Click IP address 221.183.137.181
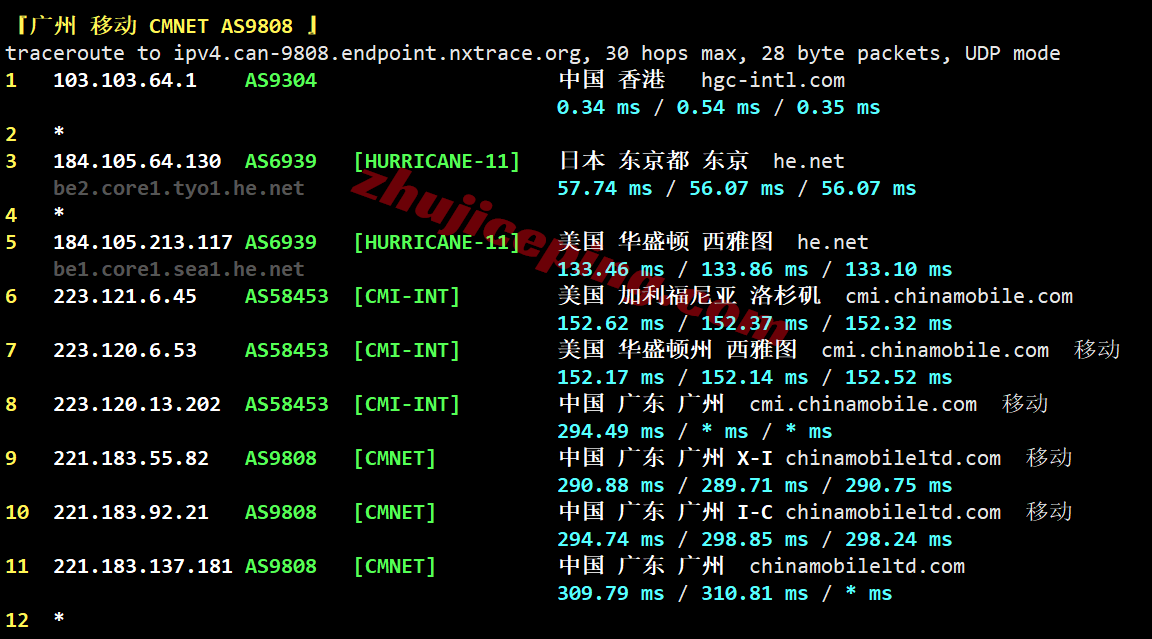This screenshot has height=639, width=1152. click(x=143, y=566)
